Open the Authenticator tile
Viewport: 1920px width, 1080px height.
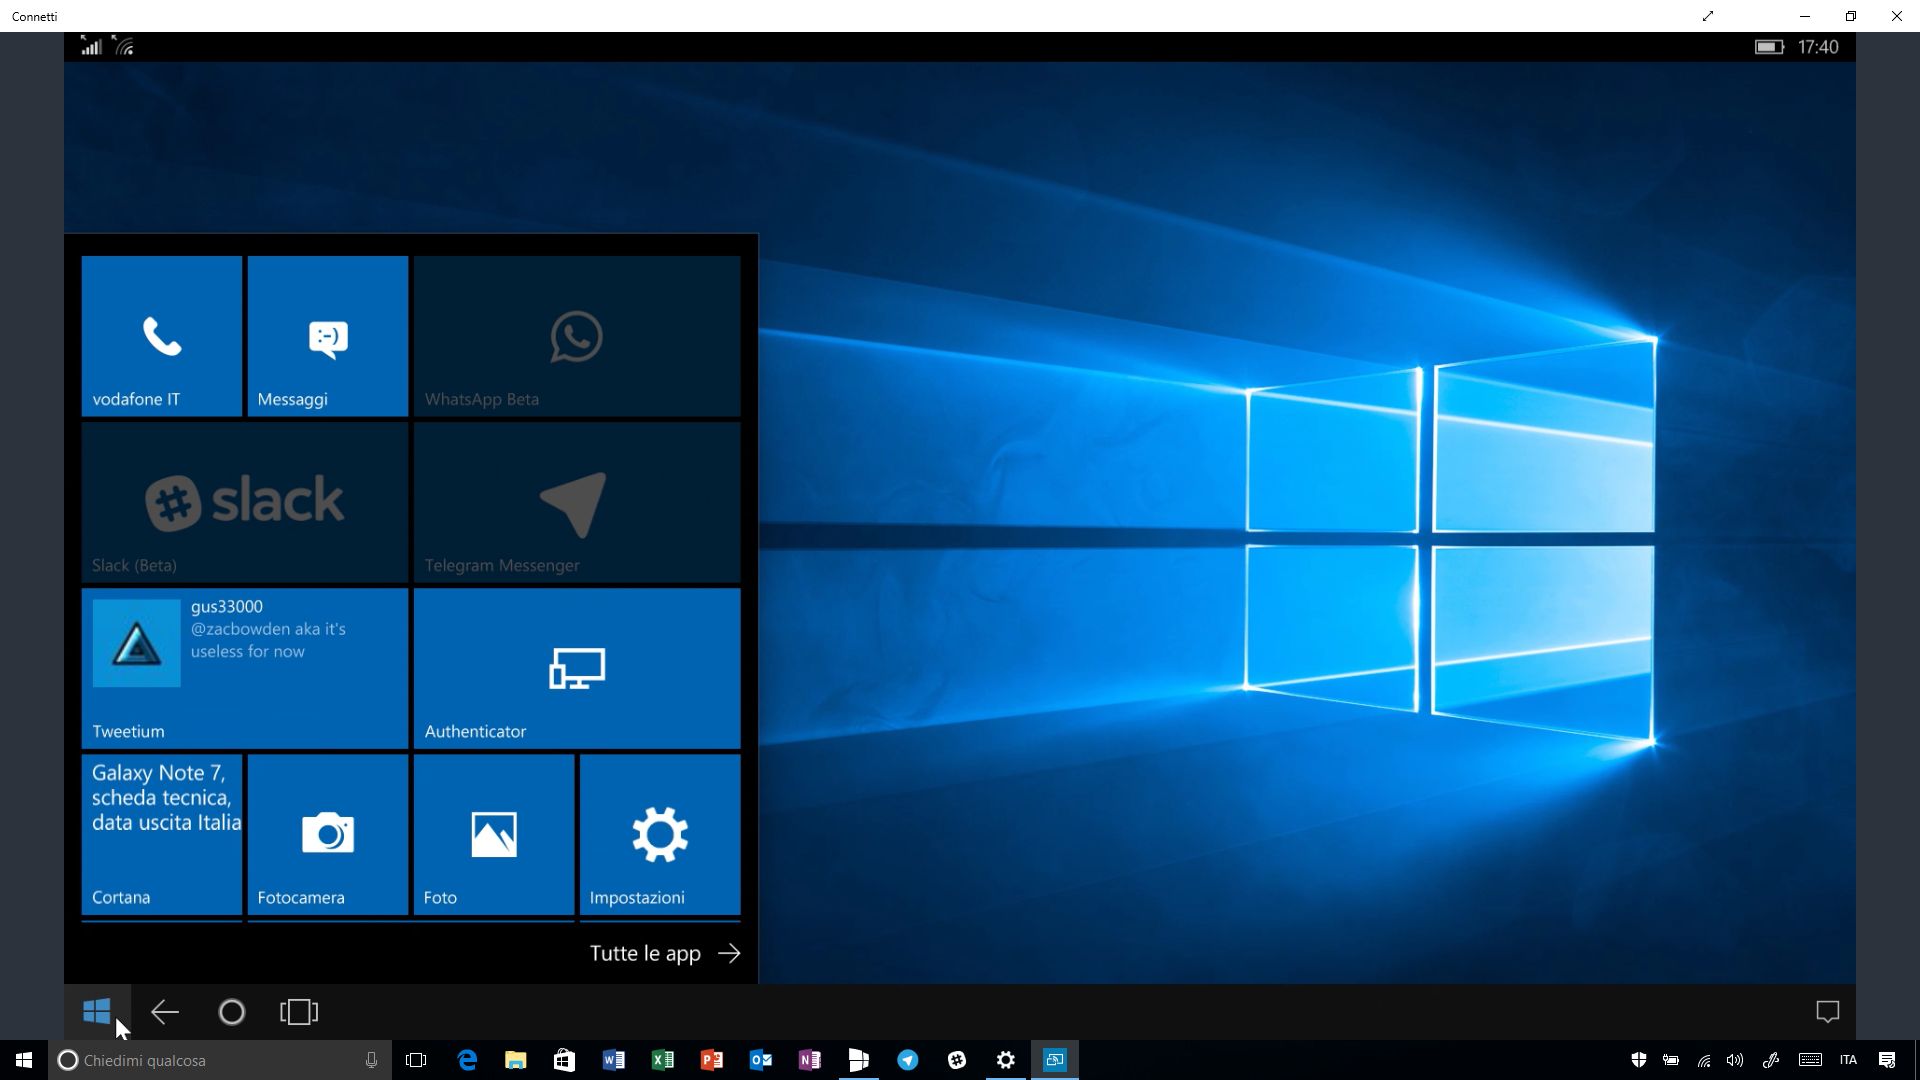(577, 668)
